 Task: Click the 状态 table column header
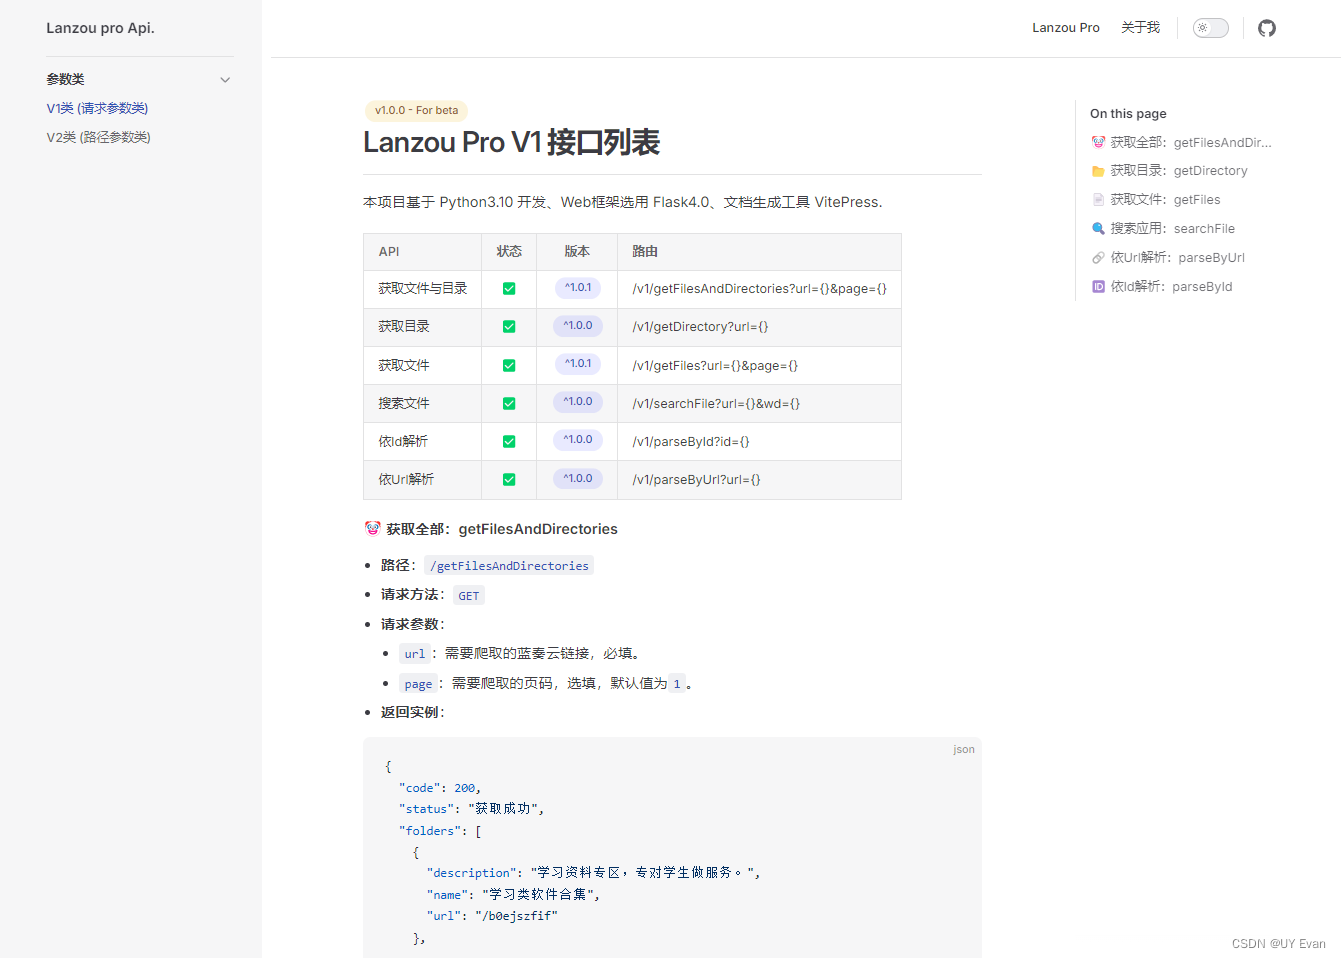pos(509,252)
